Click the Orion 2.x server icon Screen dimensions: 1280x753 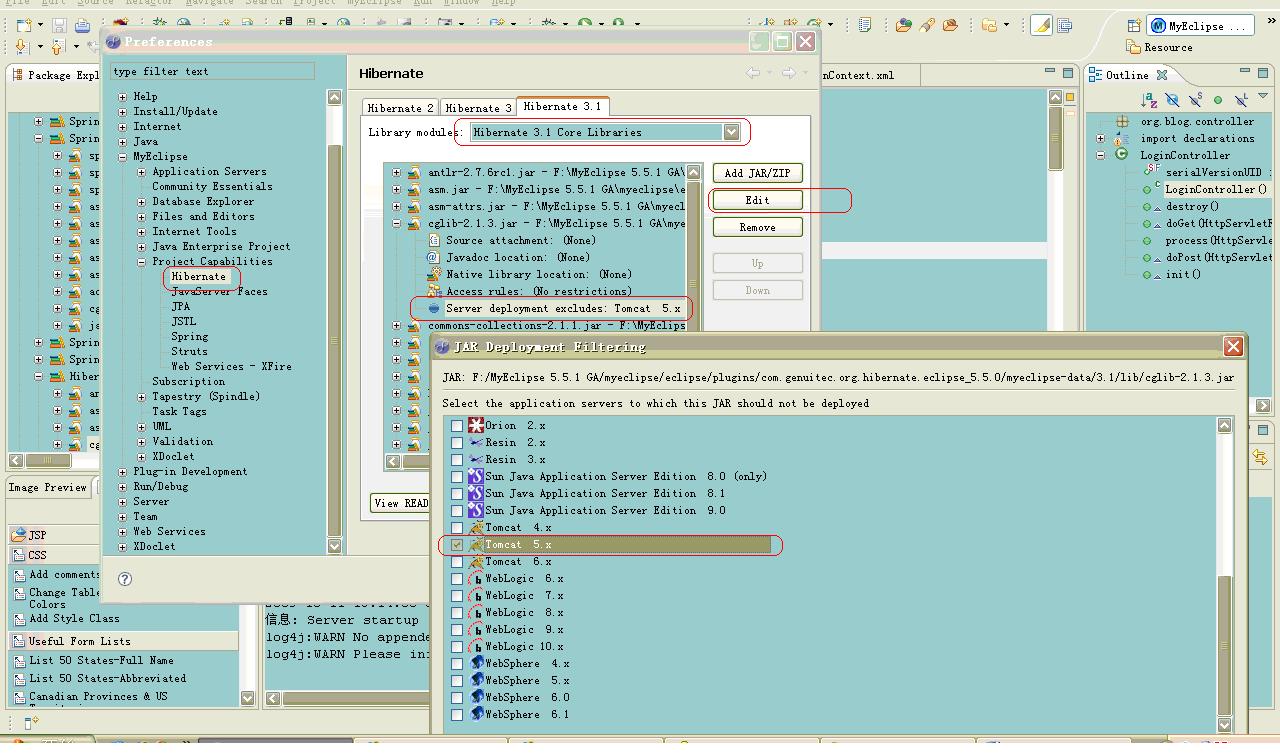(476, 426)
